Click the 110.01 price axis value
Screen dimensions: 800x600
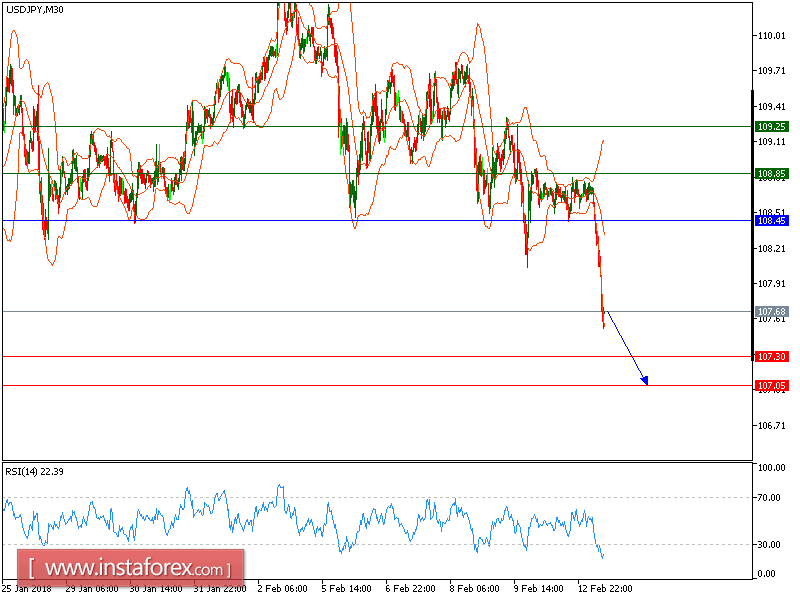770,38
